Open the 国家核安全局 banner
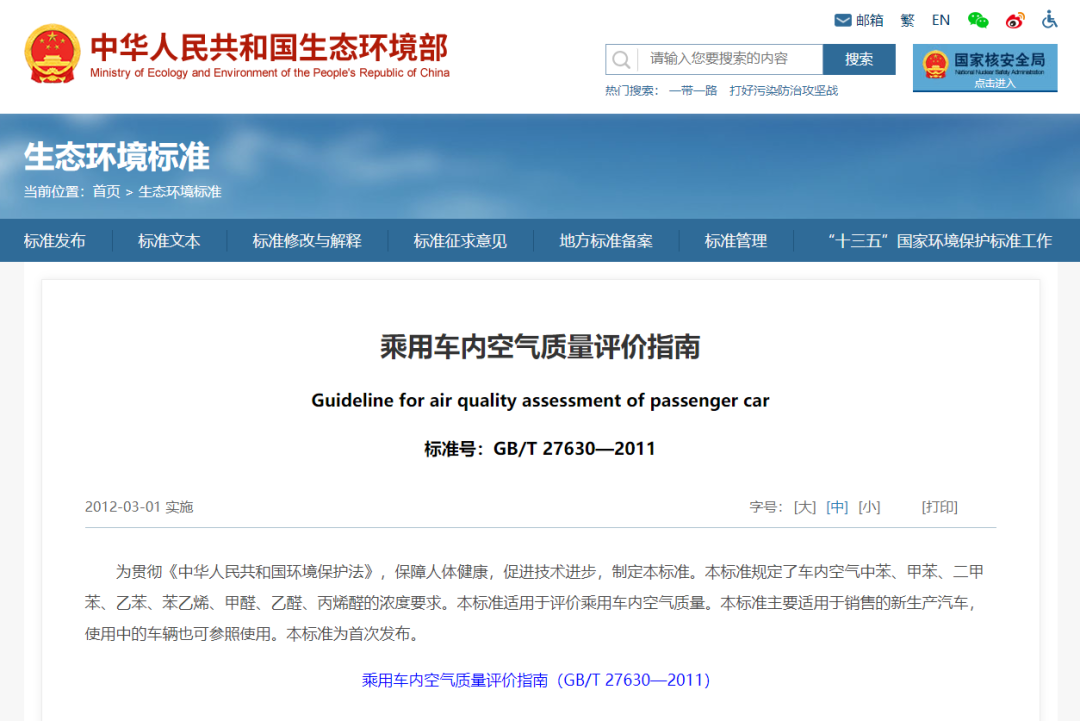The width and height of the screenshot is (1080, 721). [985, 67]
